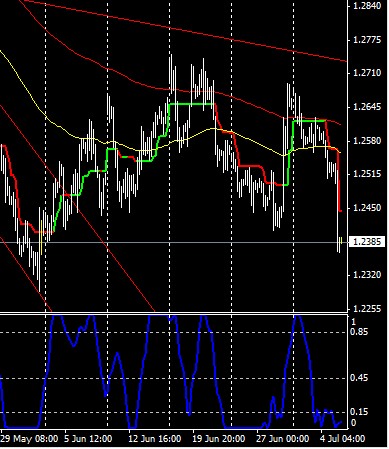
Task: Click the 0.85 oscillator level label
Action: (x=359, y=332)
